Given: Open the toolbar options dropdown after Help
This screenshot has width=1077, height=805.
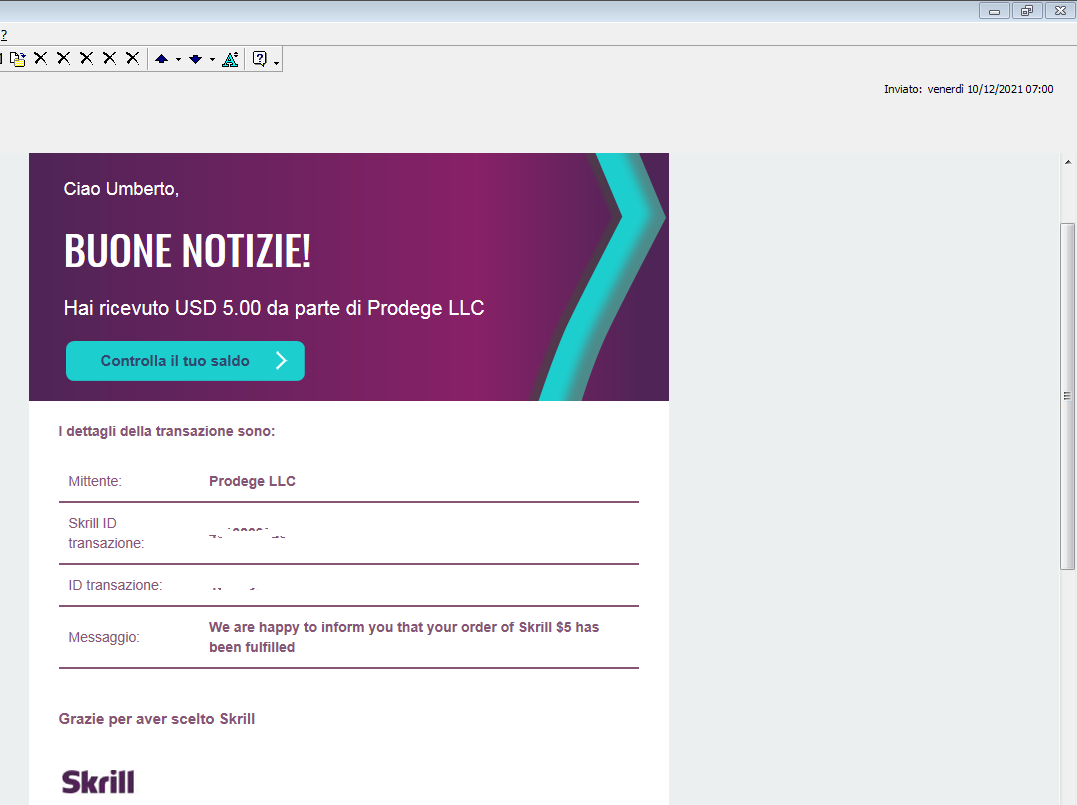Looking at the screenshot, I should (x=276, y=63).
